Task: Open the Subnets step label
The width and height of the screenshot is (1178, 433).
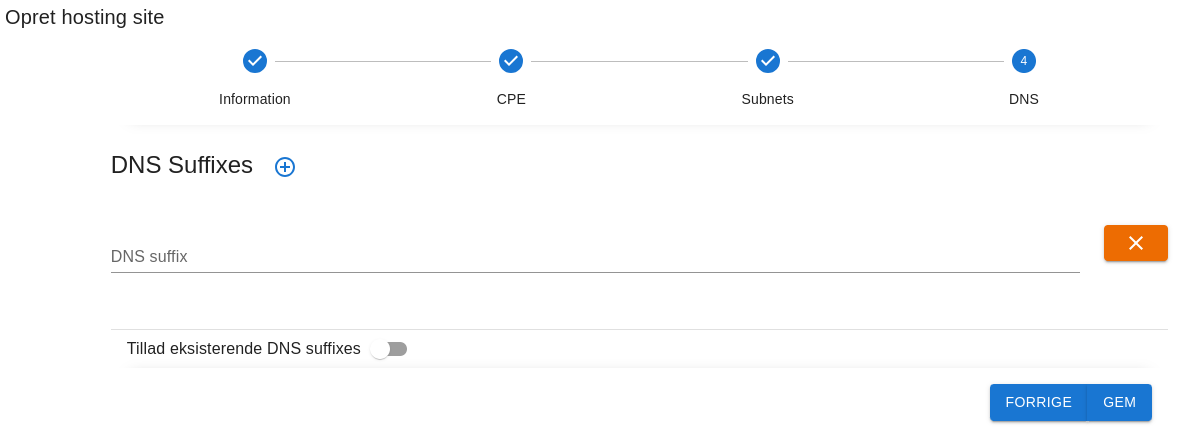Action: 768,99
